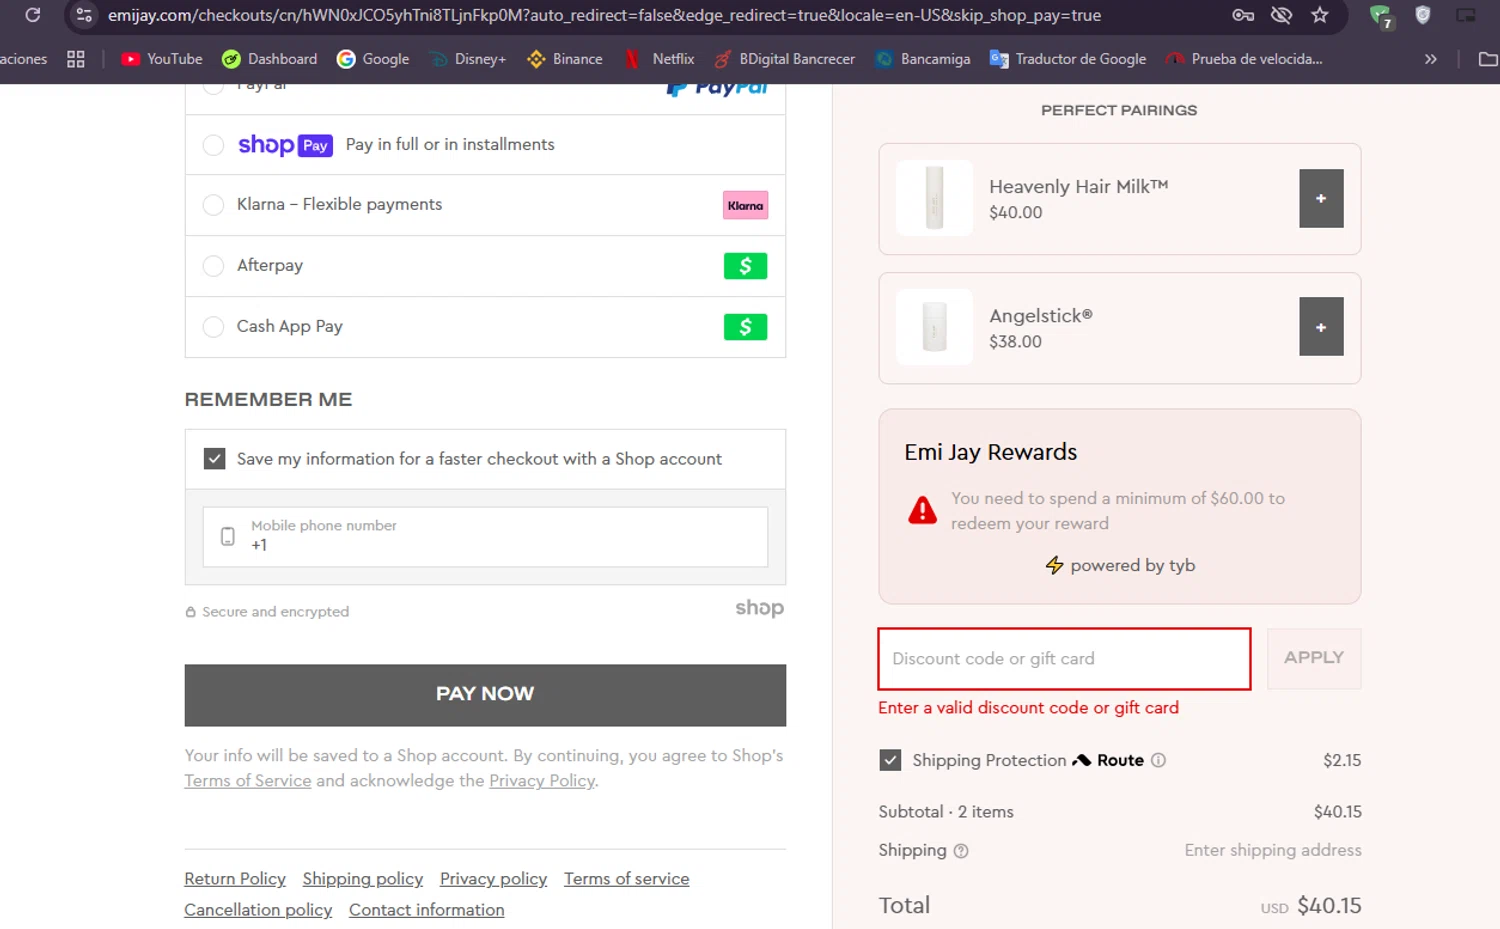Screen dimensions: 1500x929
Task: Open the Shipping policy link
Action: tap(363, 879)
